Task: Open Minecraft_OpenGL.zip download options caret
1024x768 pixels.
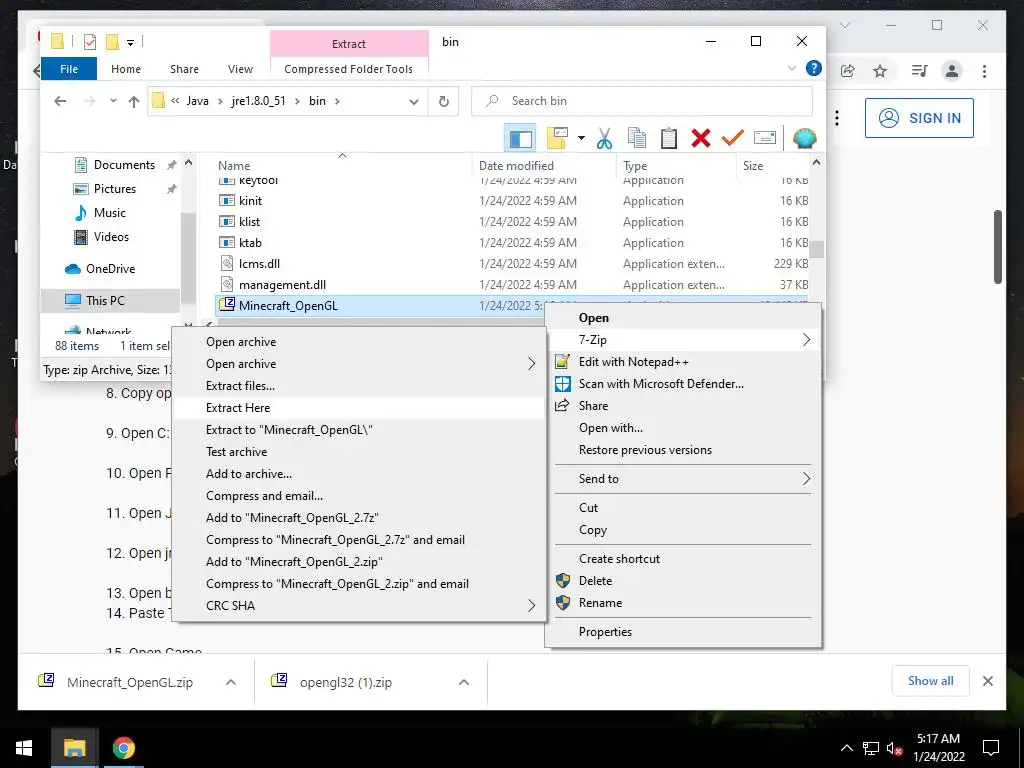Action: coord(231,682)
